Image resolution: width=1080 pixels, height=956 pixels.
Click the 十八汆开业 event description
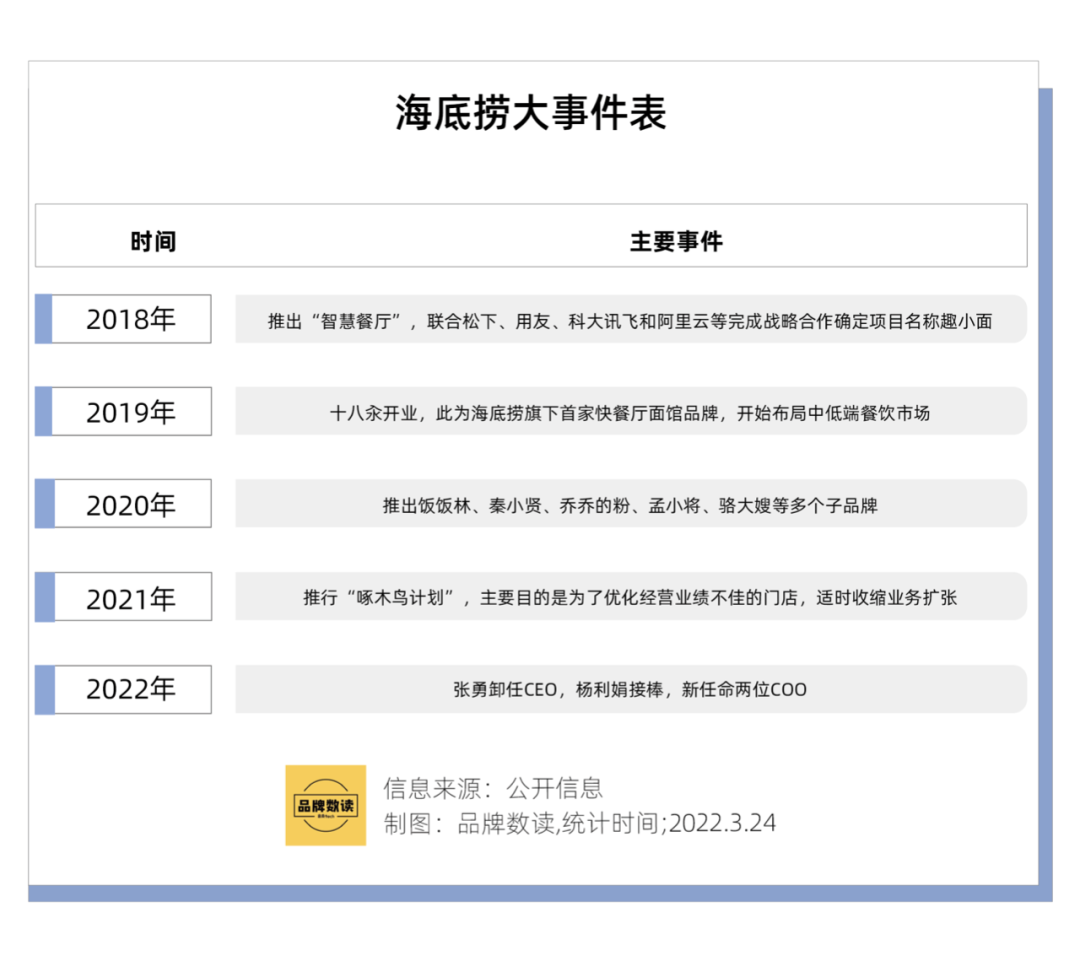click(x=630, y=412)
